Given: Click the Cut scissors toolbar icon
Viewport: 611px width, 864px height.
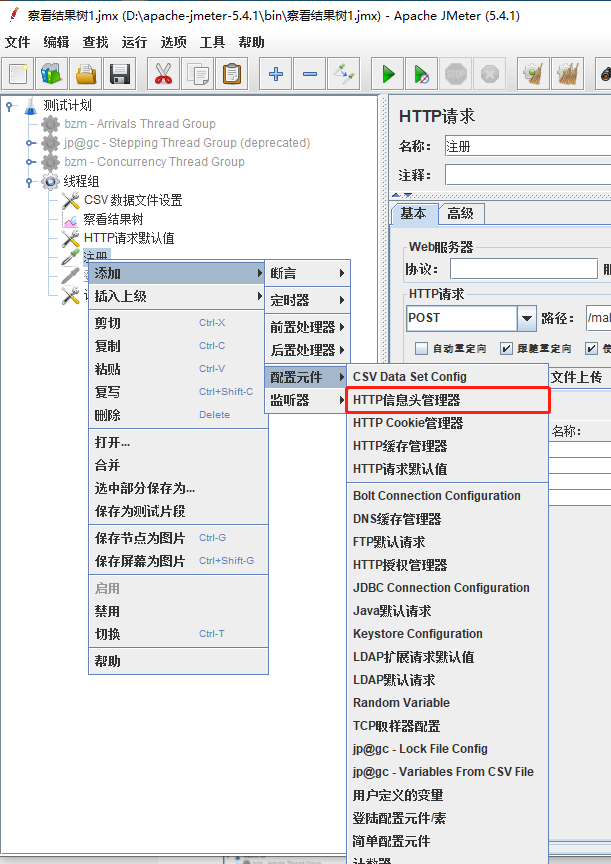Looking at the screenshot, I should coord(164,73).
